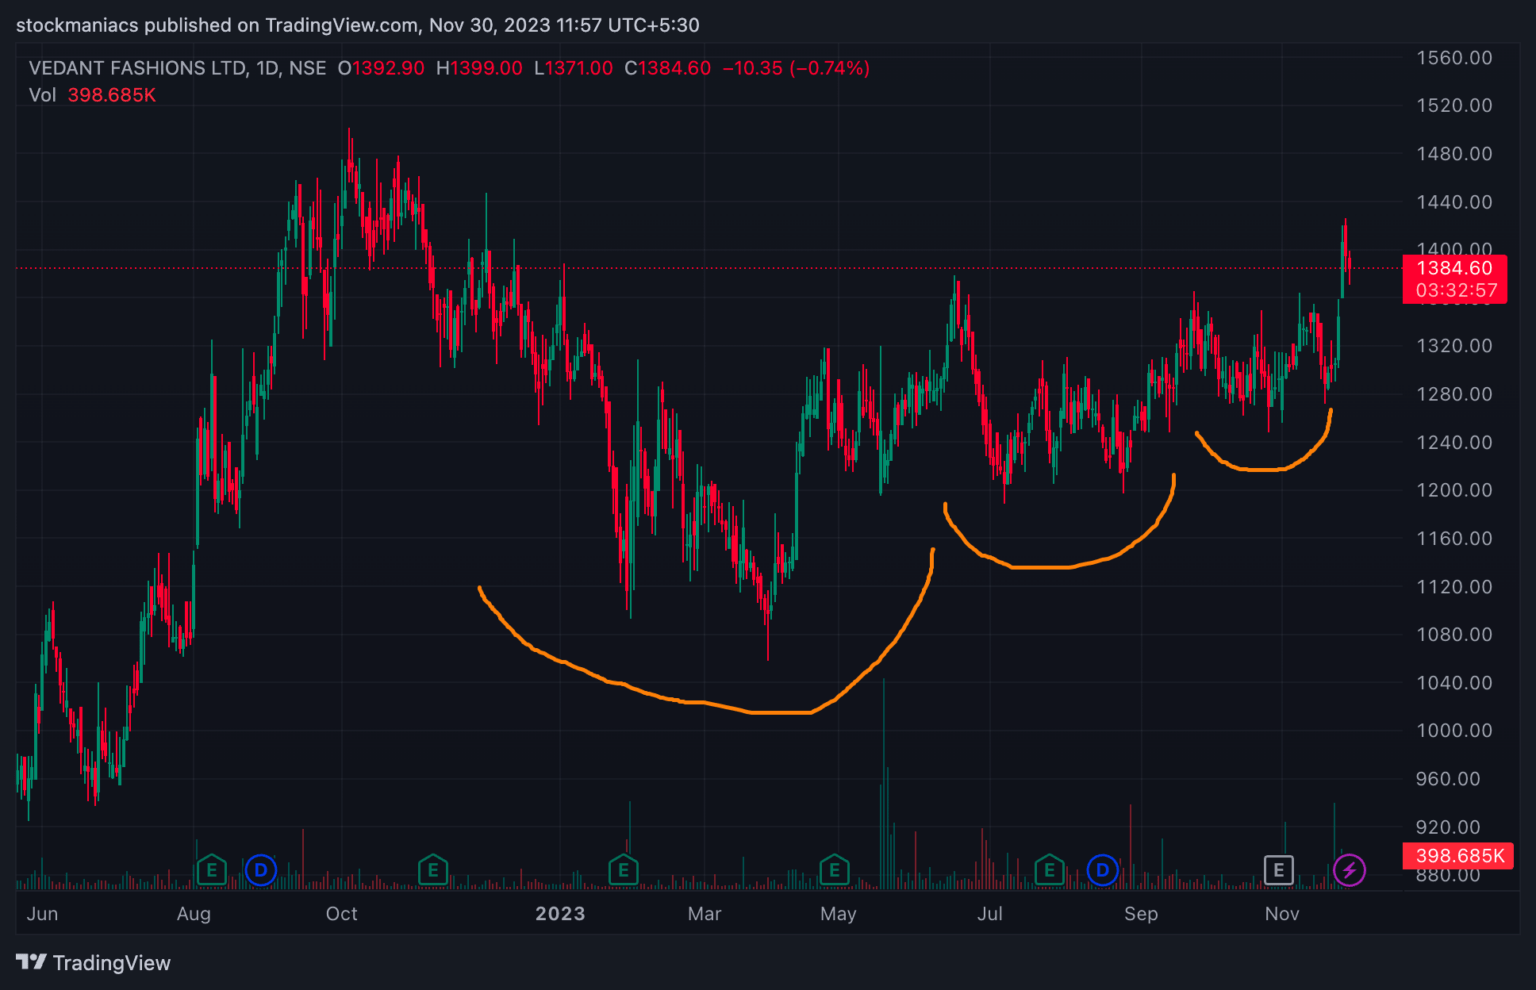The width and height of the screenshot is (1536, 990).
Task: Click the dividend D badge near August
Action: tap(261, 870)
